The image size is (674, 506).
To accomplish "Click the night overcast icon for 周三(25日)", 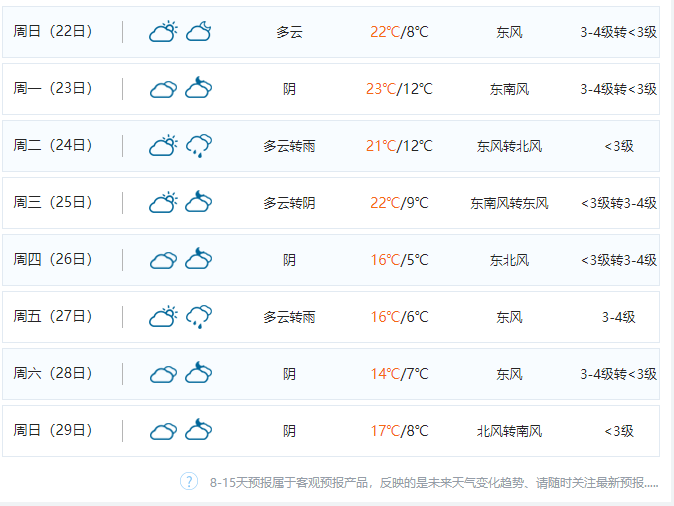I will (x=199, y=202).
